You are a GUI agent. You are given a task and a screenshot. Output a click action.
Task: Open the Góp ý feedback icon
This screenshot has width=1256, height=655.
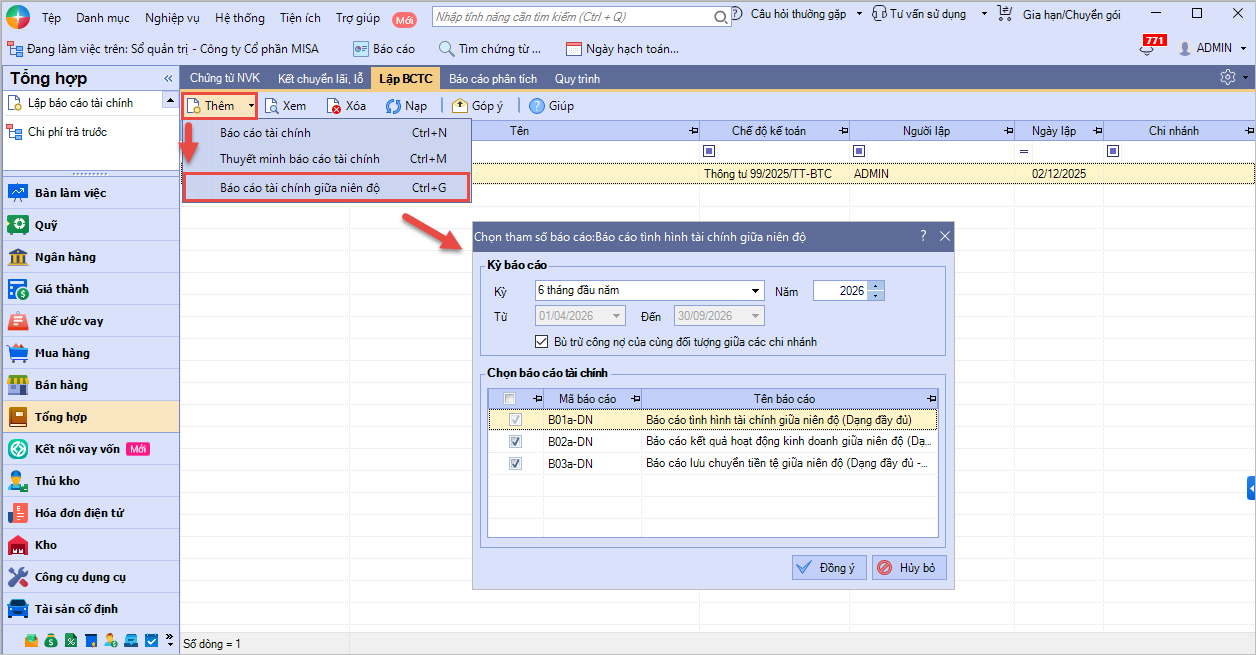tap(460, 106)
